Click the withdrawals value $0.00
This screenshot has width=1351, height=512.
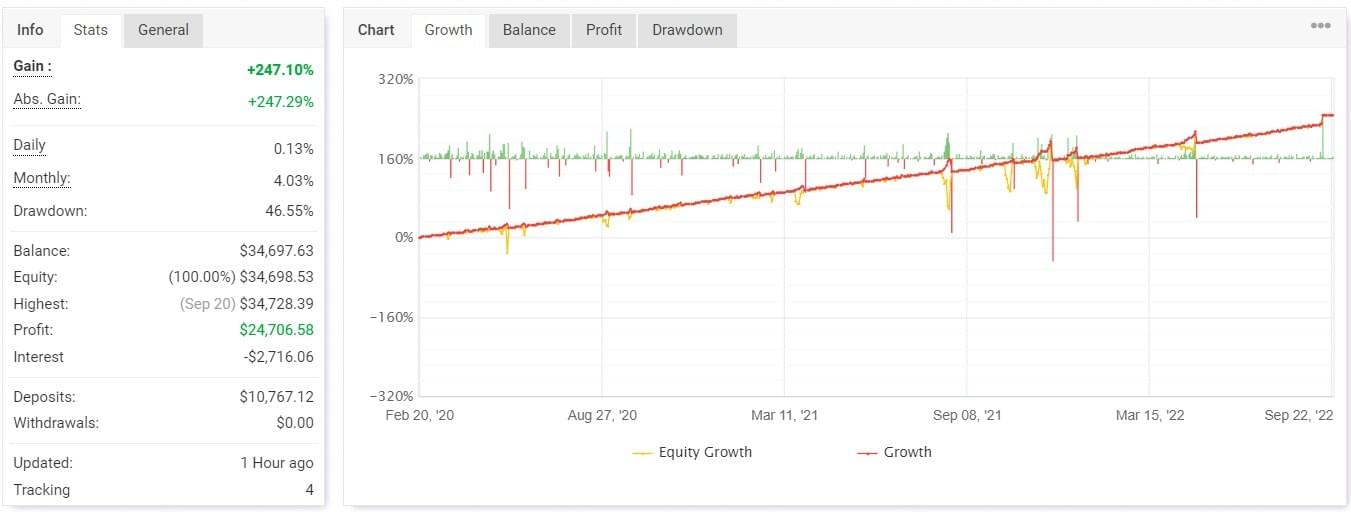(295, 423)
